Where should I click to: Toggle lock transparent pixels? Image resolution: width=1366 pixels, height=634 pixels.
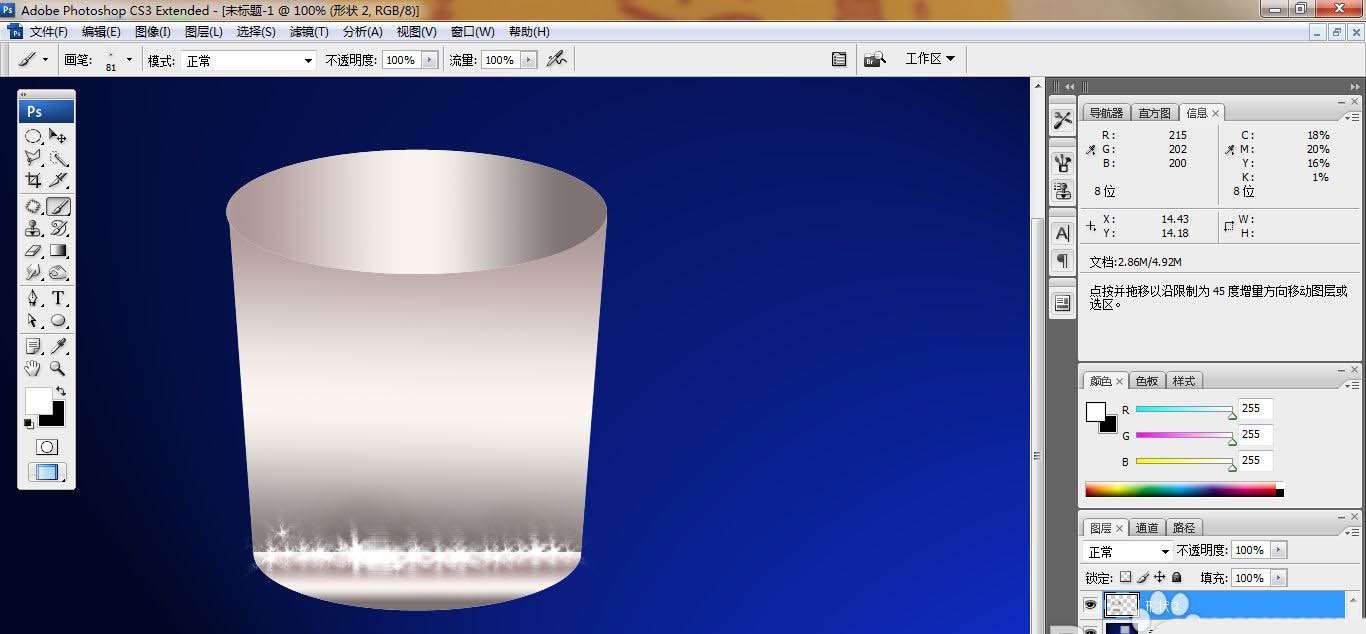[x=1125, y=577]
